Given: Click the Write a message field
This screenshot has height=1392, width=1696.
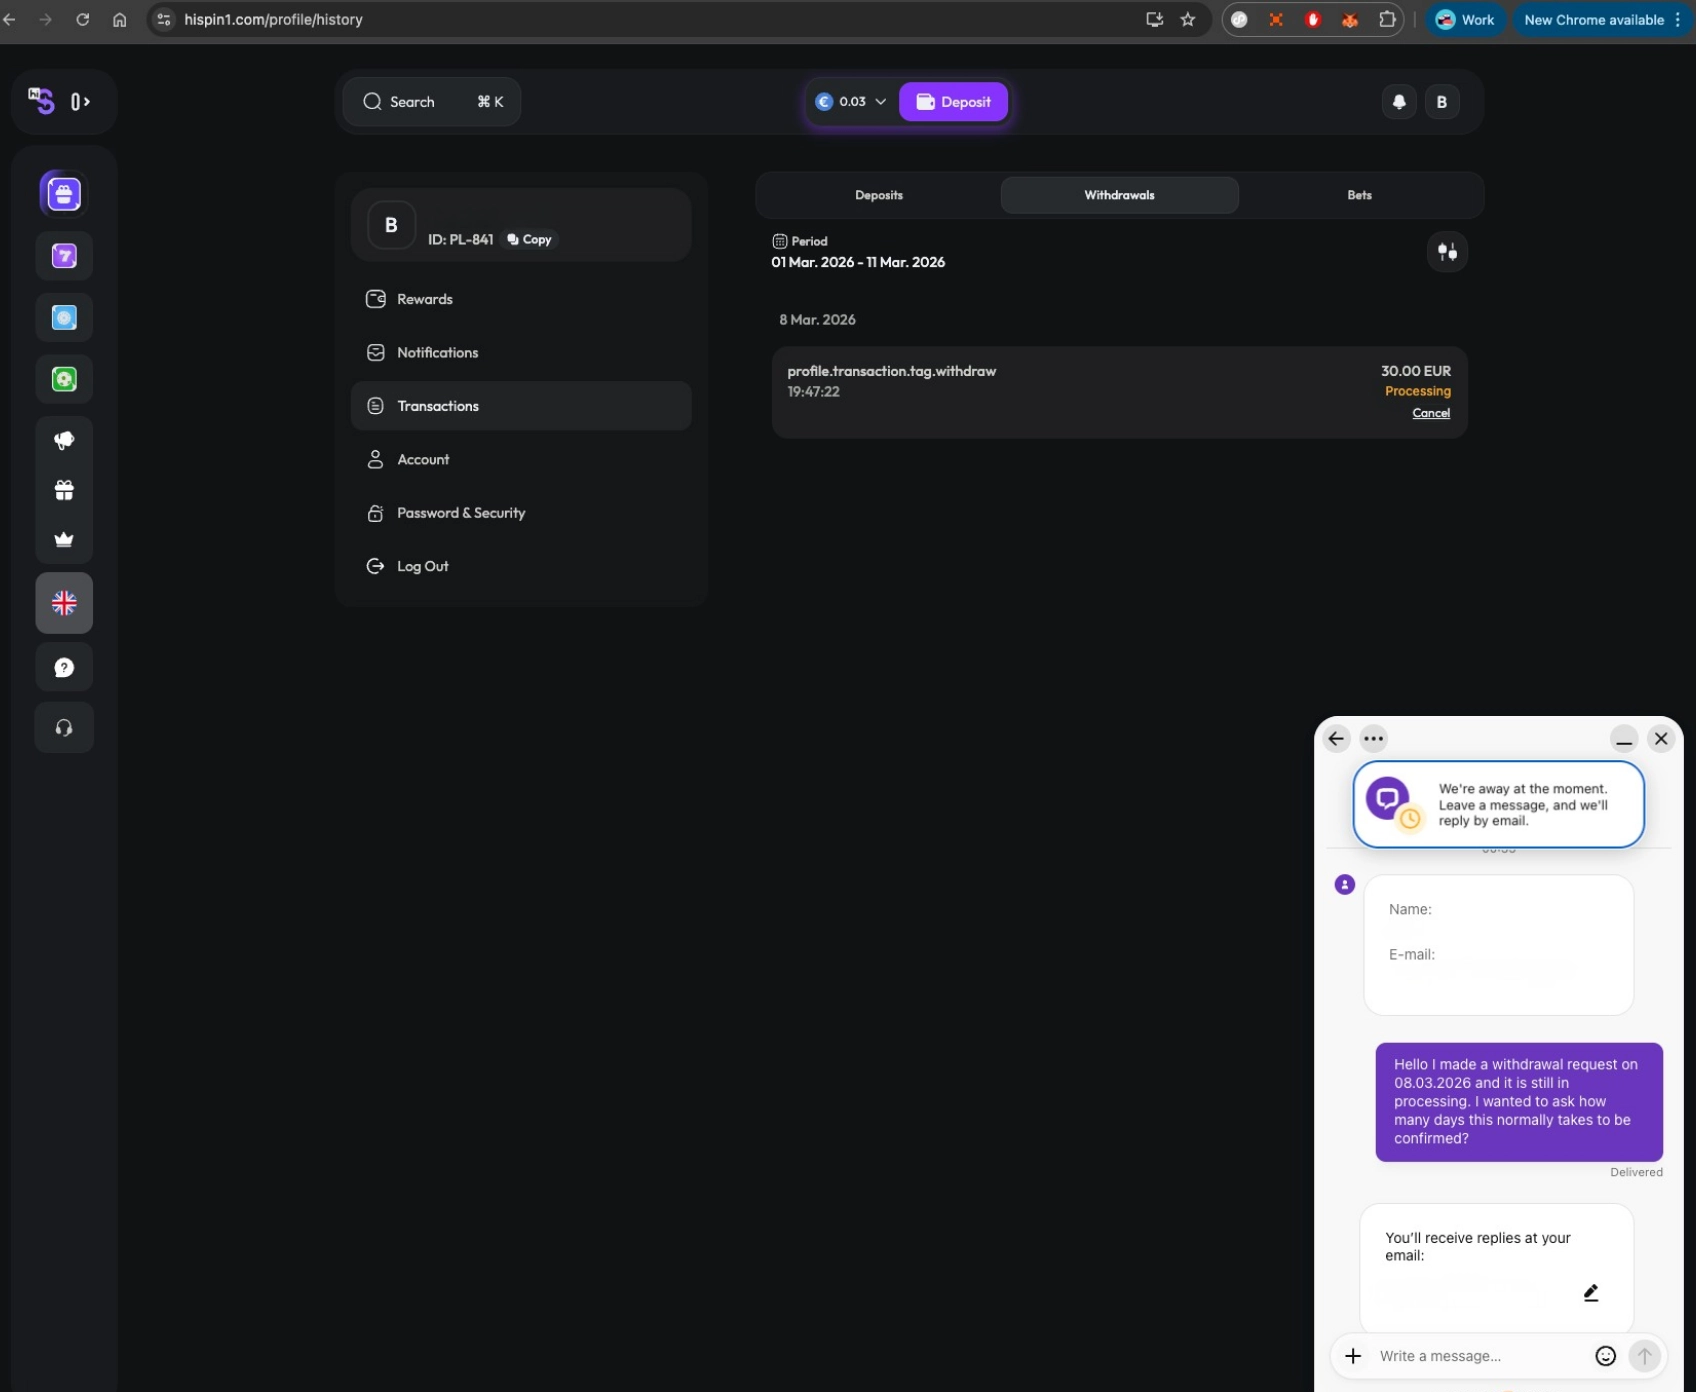Looking at the screenshot, I should (x=1480, y=1356).
